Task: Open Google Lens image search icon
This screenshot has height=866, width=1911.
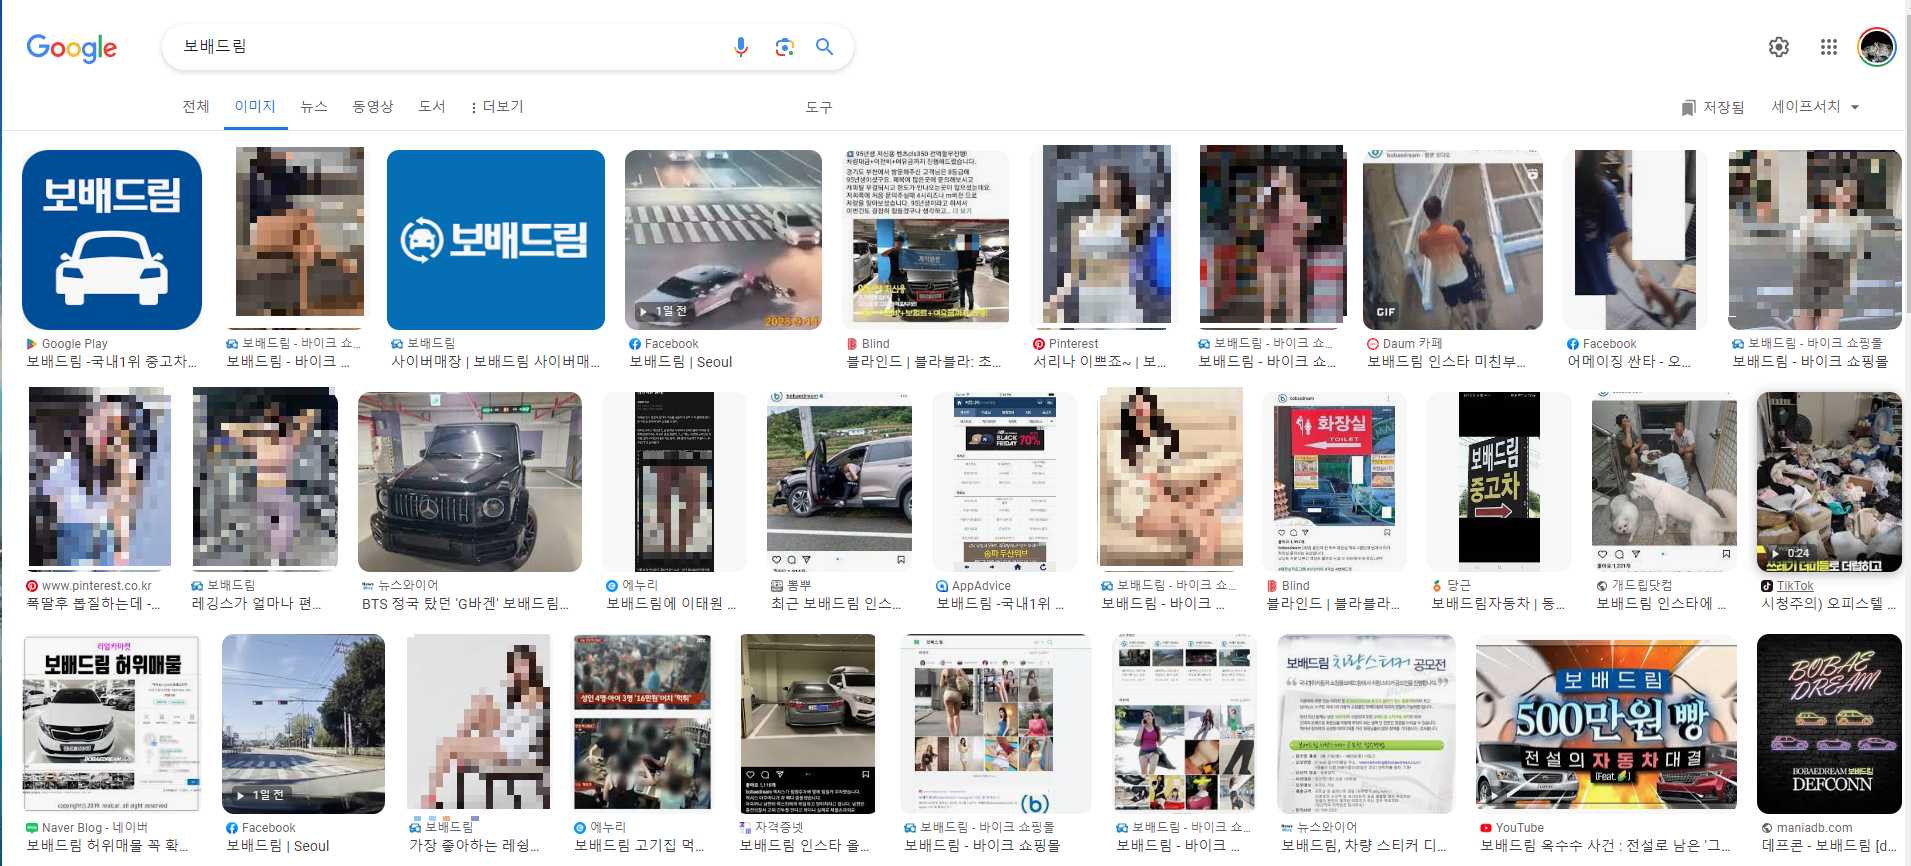Action: (x=785, y=47)
